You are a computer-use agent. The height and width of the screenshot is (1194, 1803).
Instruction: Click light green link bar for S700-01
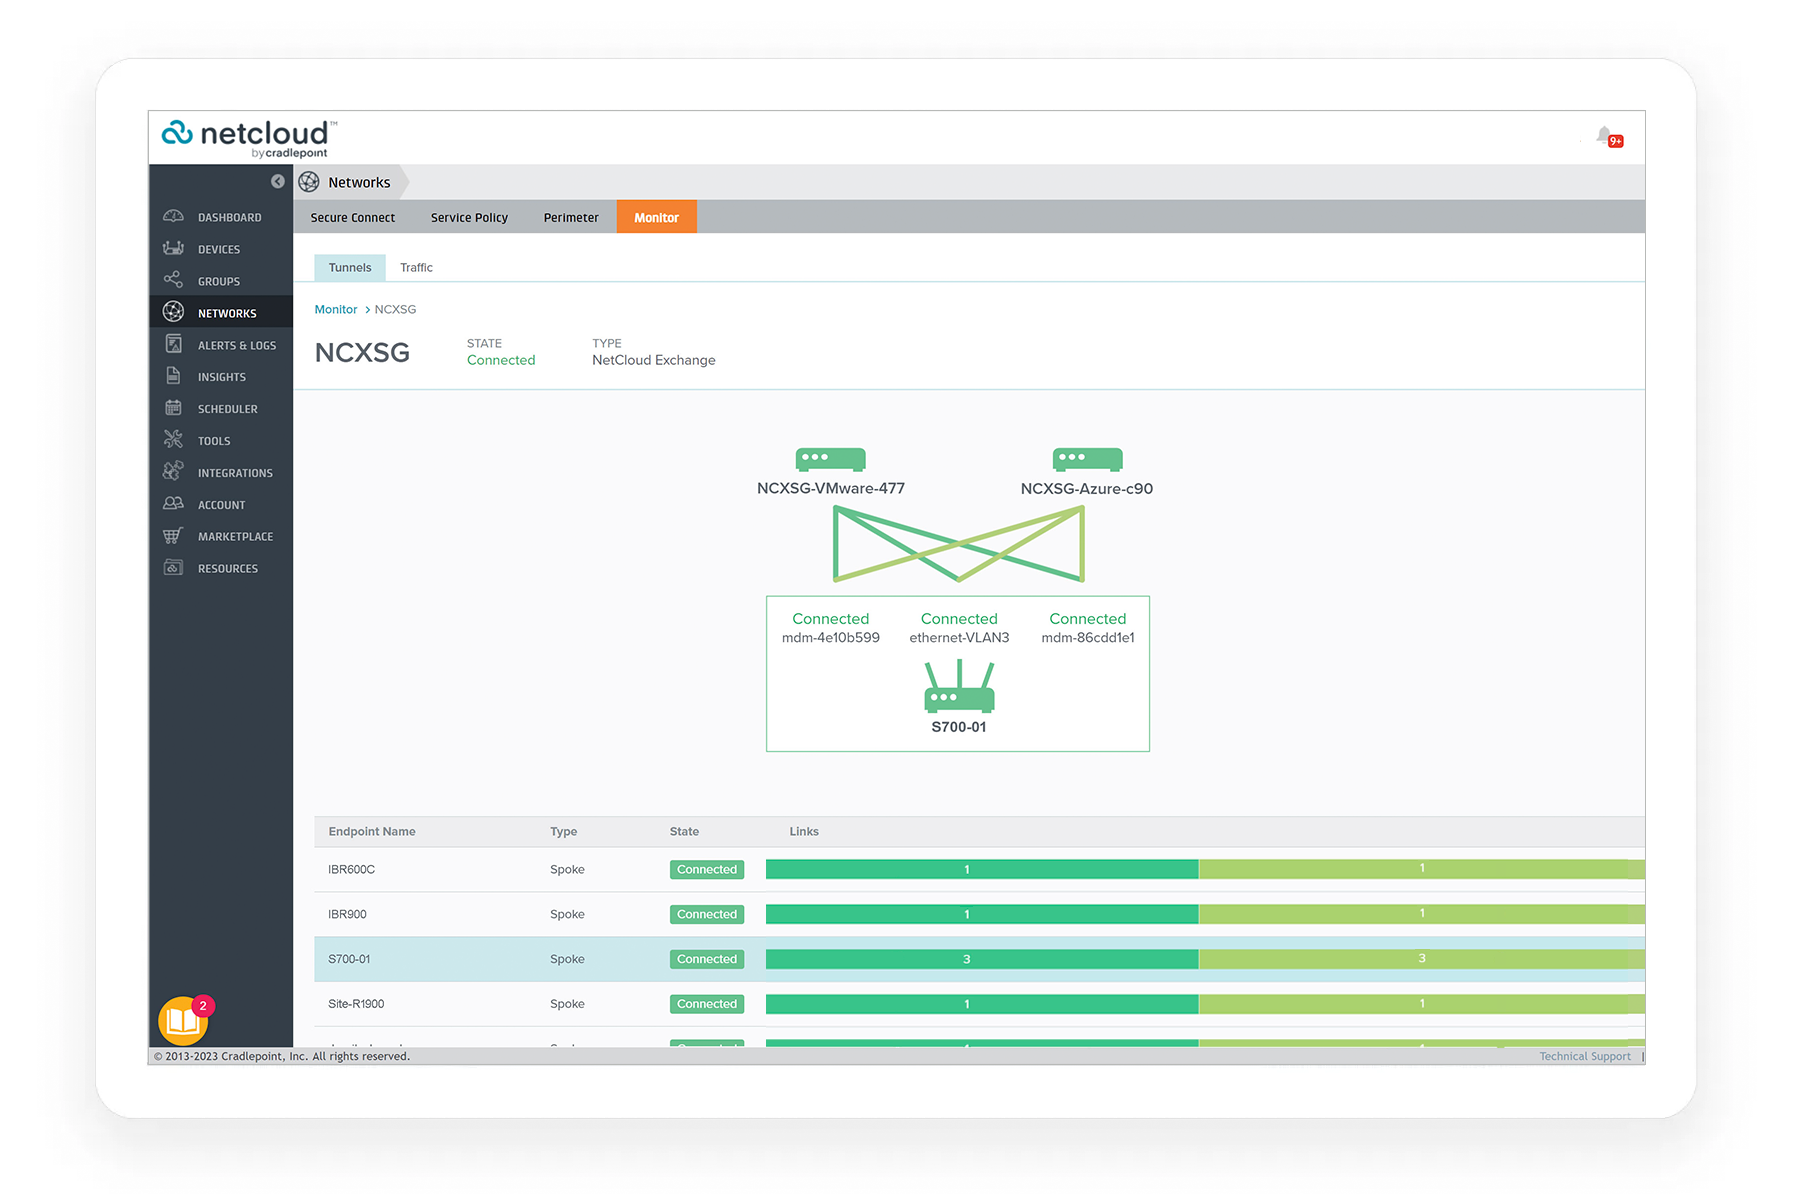pyautogui.click(x=1421, y=959)
